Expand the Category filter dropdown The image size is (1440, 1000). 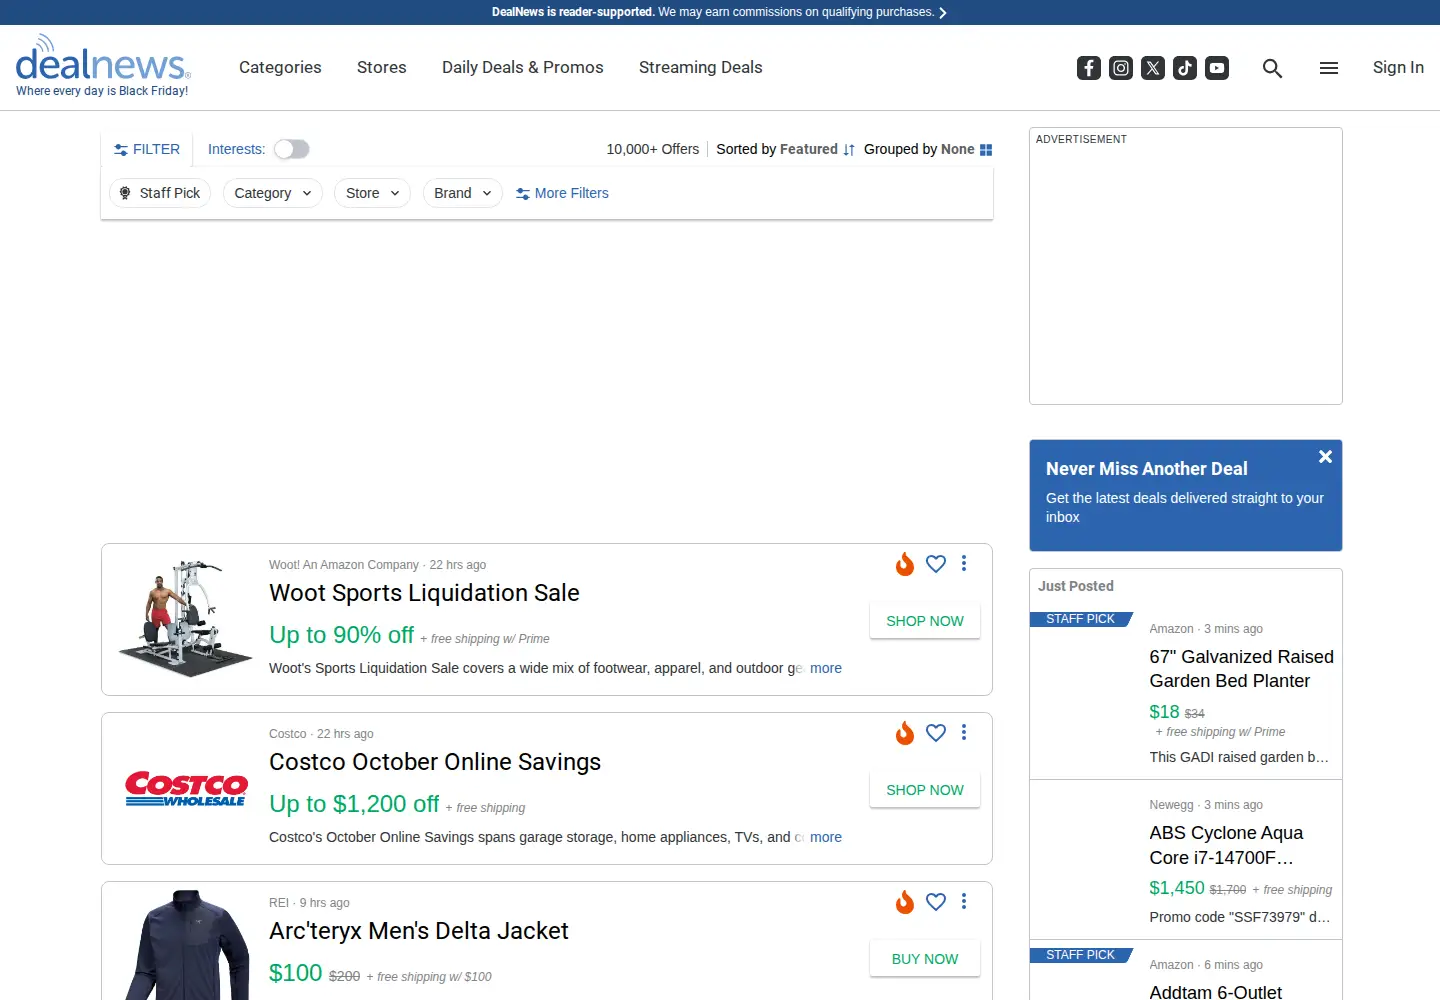pyautogui.click(x=273, y=193)
